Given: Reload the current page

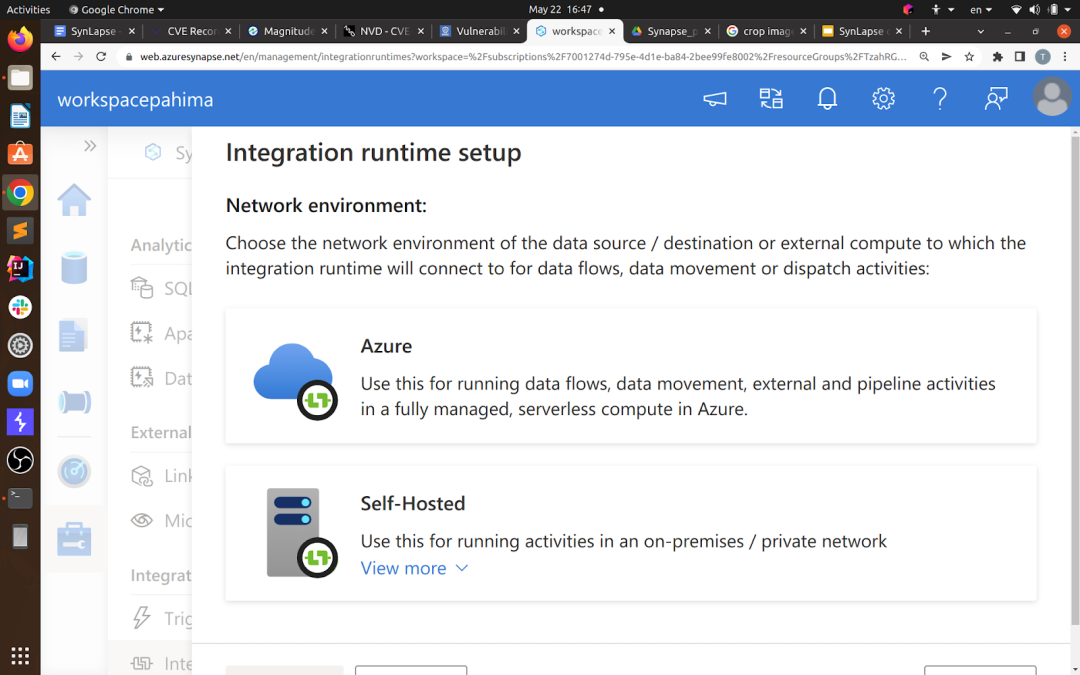Looking at the screenshot, I should pyautogui.click(x=101, y=56).
